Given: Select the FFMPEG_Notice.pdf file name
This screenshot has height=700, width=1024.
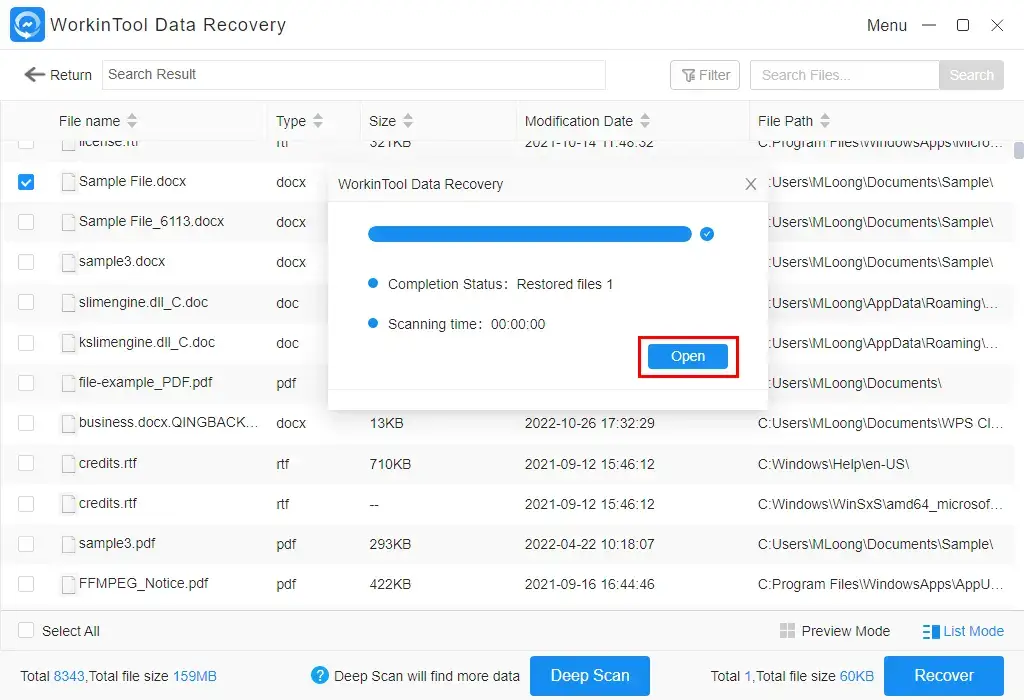Looking at the screenshot, I should coord(143,583).
